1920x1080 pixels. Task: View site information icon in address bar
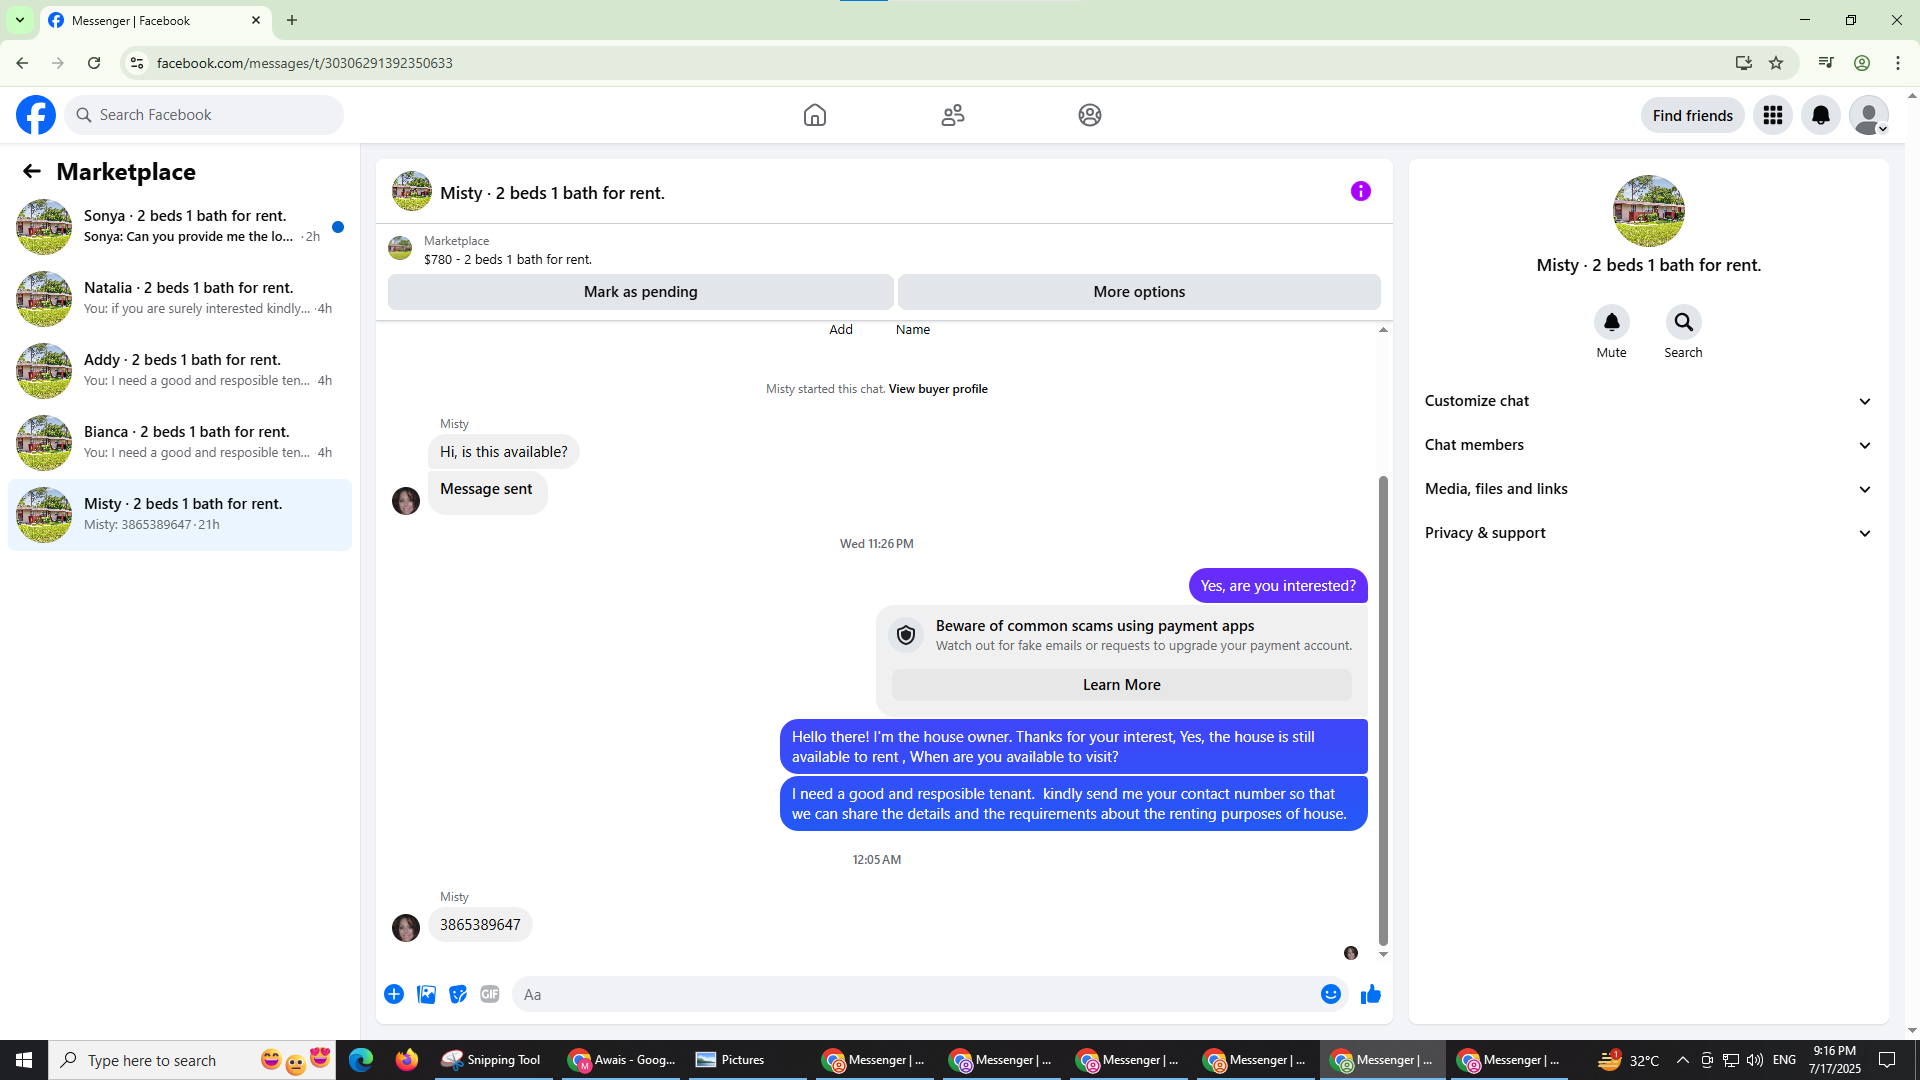click(x=137, y=63)
